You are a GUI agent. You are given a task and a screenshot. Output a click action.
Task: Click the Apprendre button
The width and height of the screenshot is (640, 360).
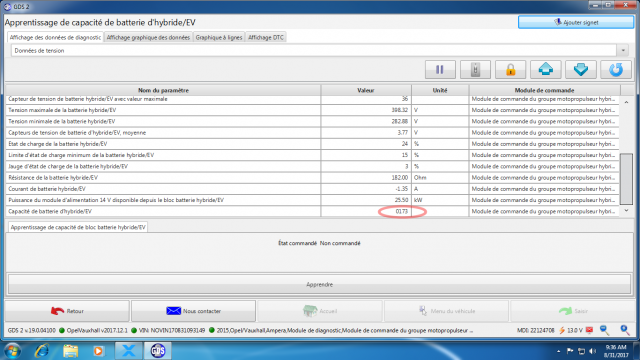tap(320, 284)
